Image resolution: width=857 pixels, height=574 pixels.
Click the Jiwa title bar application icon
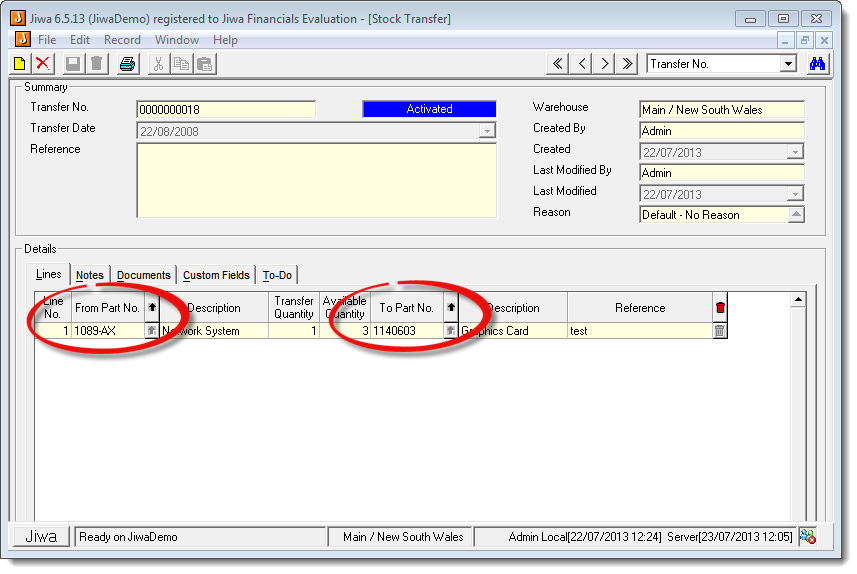18,18
